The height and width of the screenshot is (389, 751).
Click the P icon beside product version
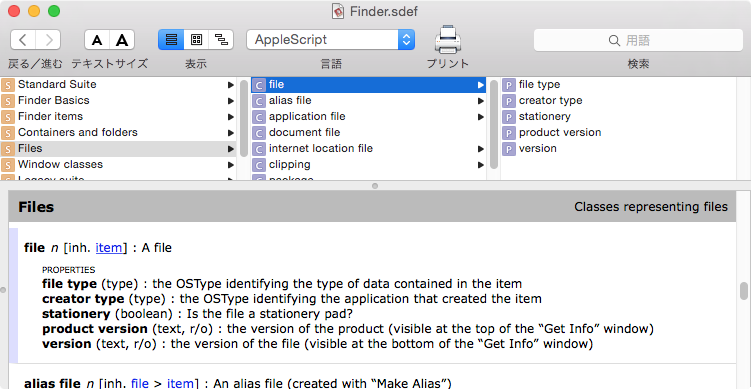coord(509,133)
